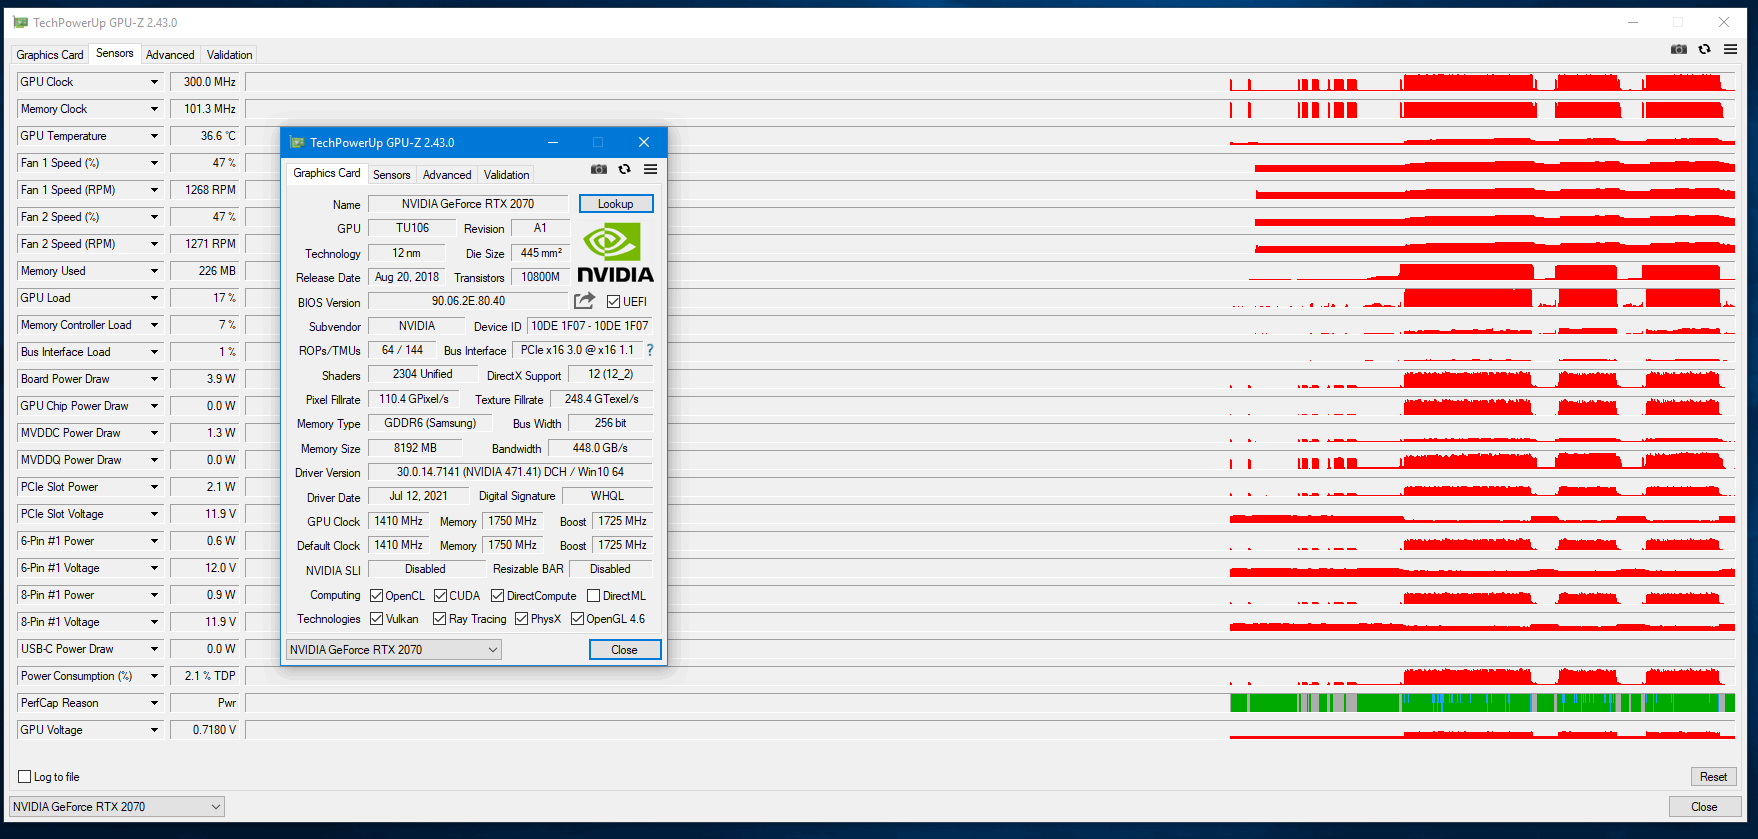Toggle the Vulkan checkbox
This screenshot has height=839, width=1758.
tap(377, 619)
